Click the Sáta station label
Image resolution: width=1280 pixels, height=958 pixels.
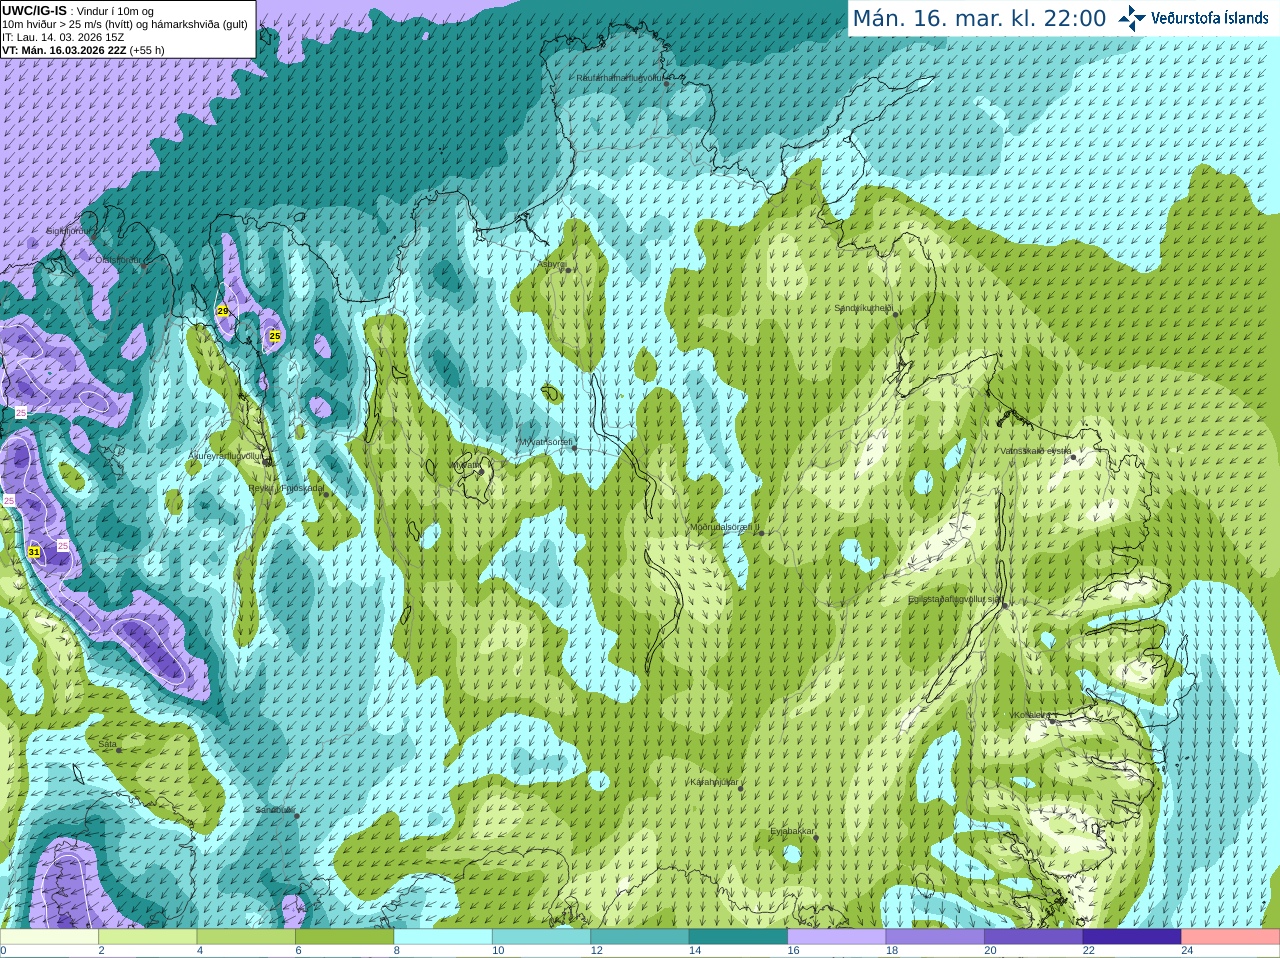coord(107,744)
